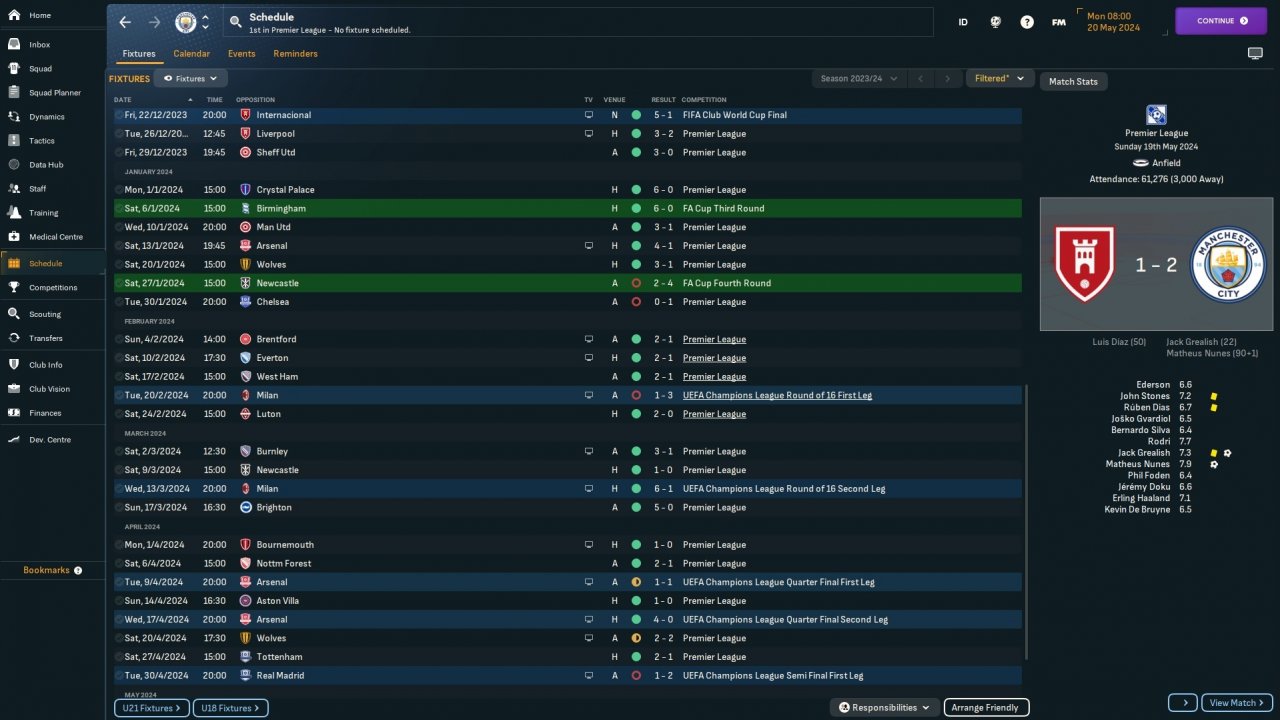Image resolution: width=1280 pixels, height=720 pixels.
Task: Select Club Vision in the sidebar
Action: [52, 389]
